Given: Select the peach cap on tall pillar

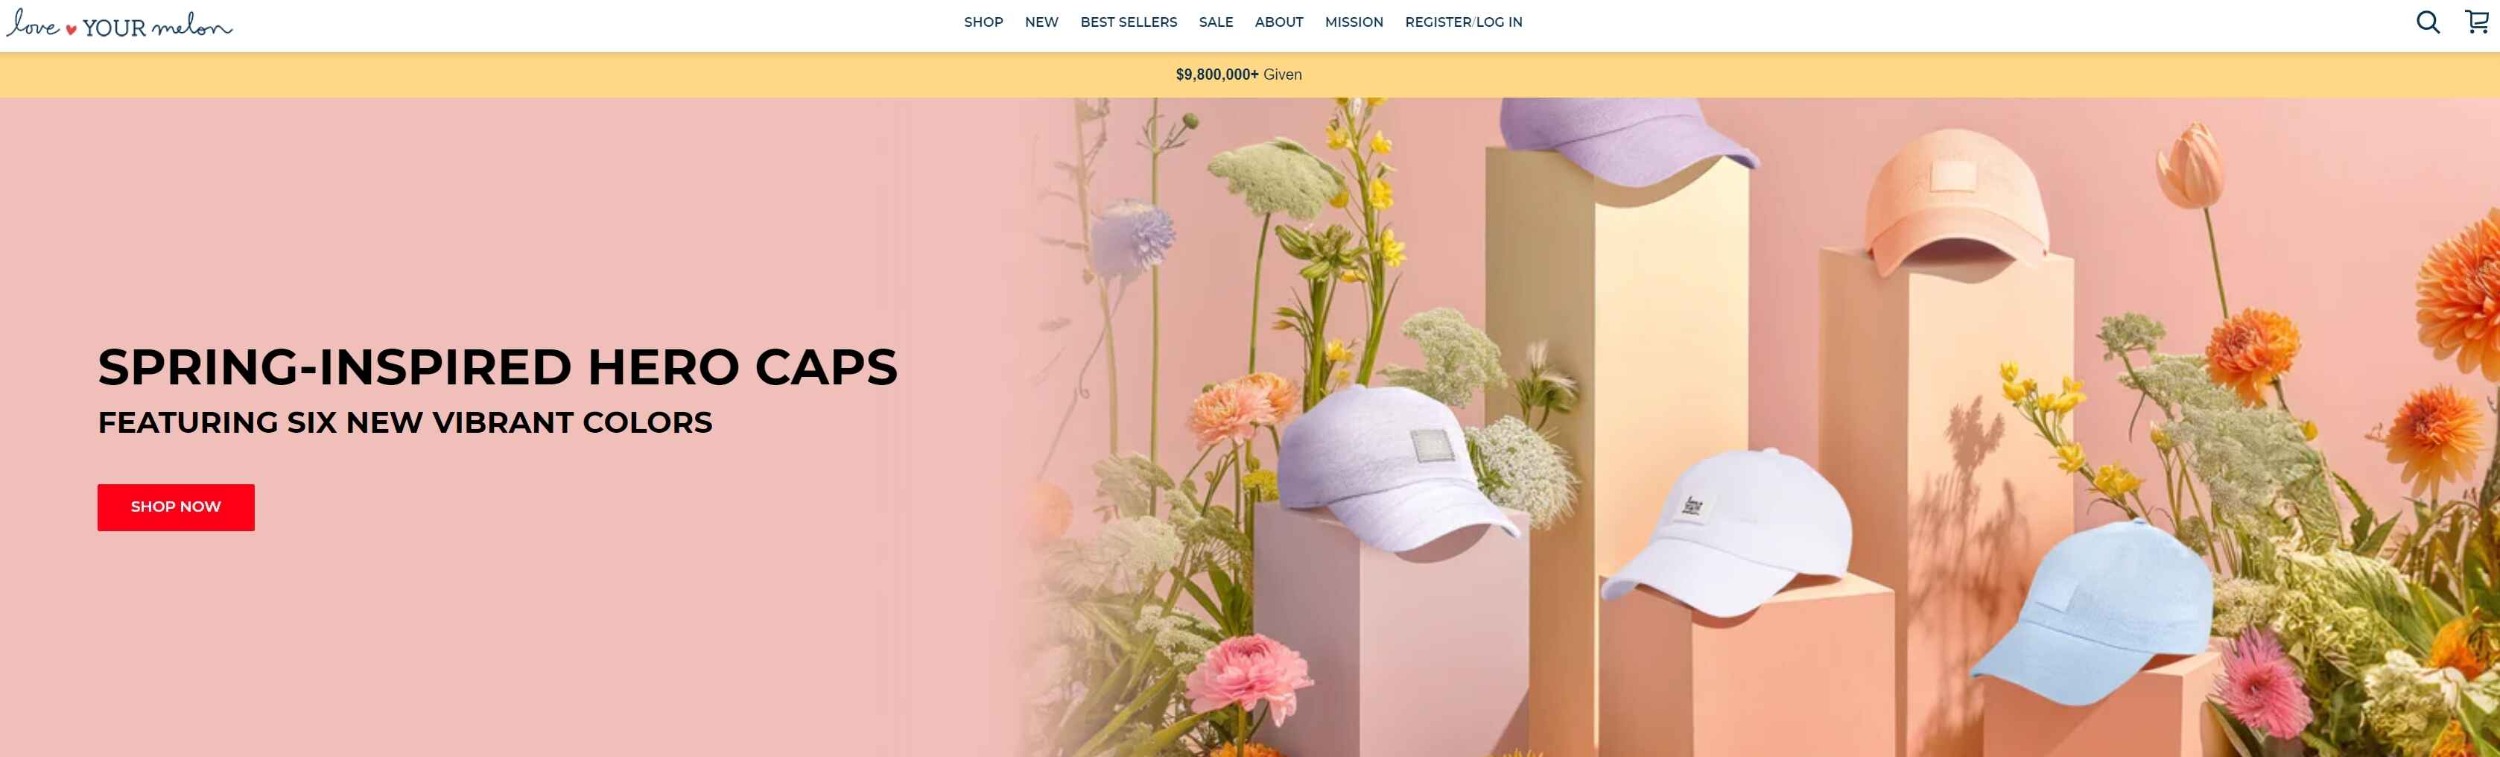Looking at the screenshot, I should click(1955, 205).
